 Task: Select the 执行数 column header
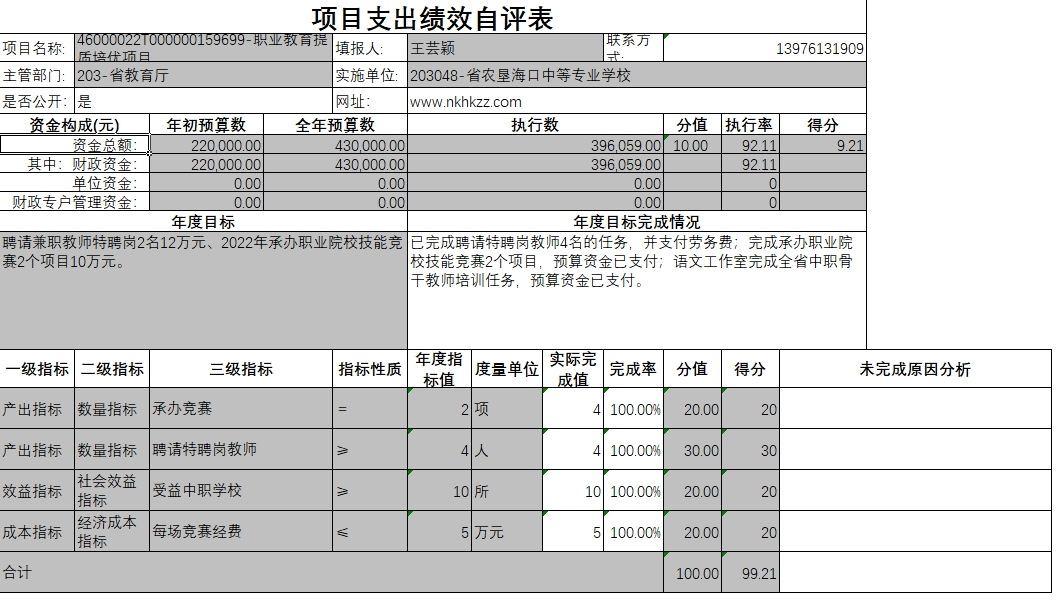tap(535, 125)
